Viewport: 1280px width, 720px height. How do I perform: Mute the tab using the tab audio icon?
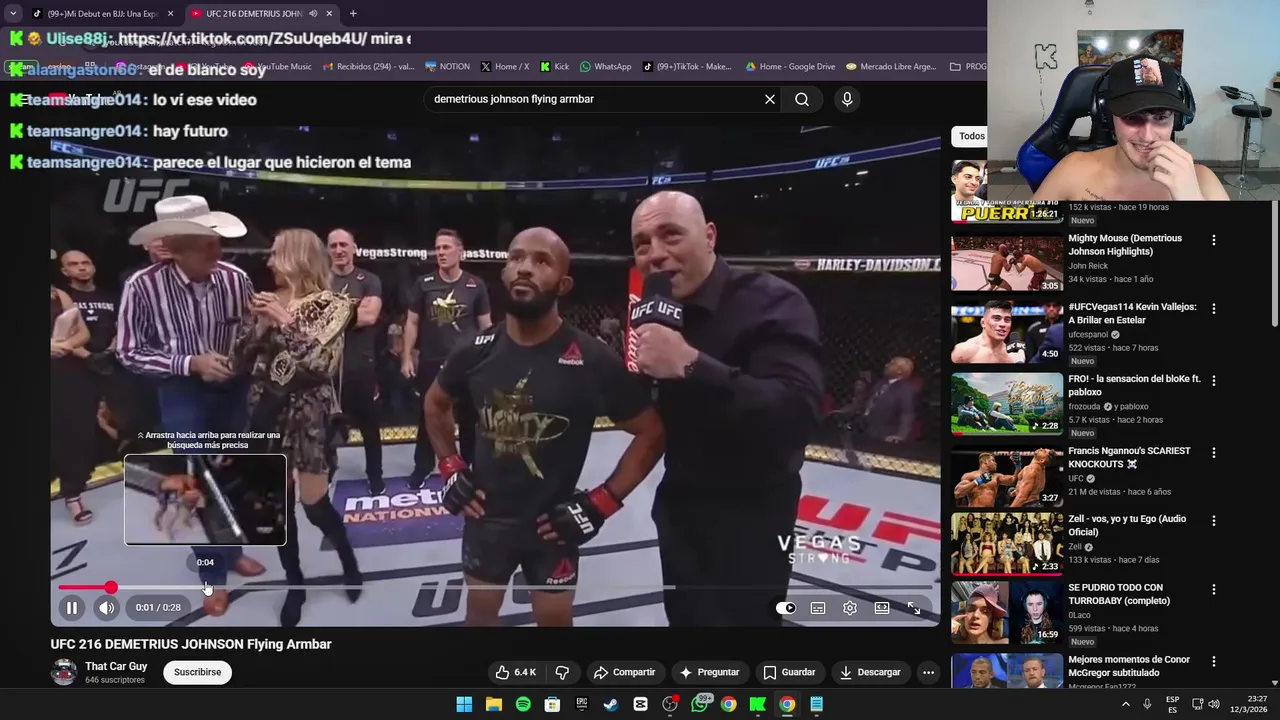(x=313, y=13)
